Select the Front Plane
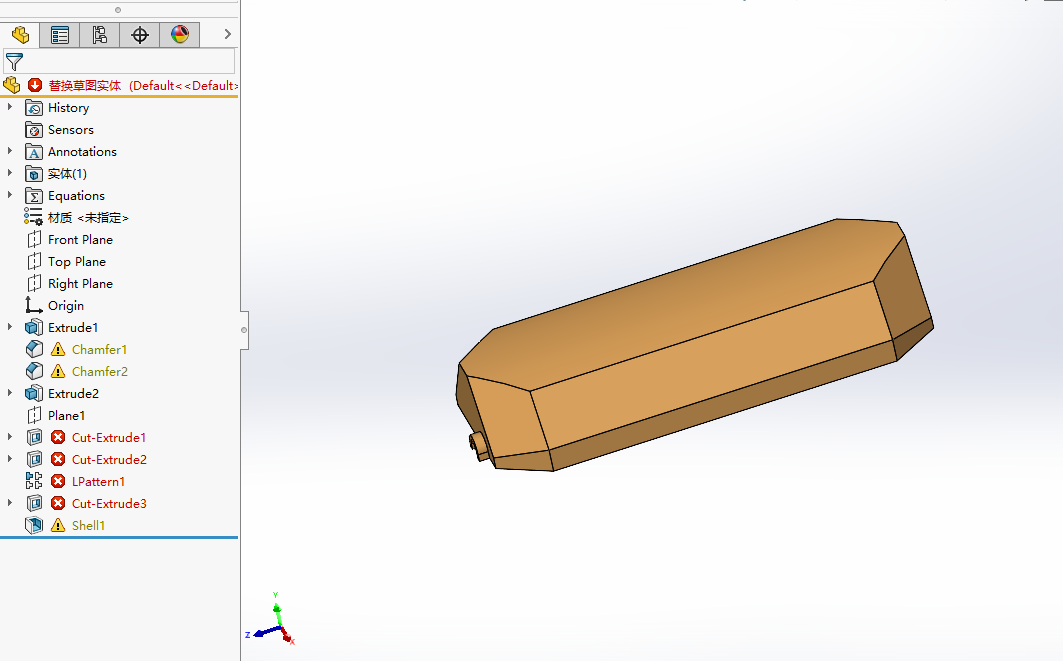Image resolution: width=1063 pixels, height=661 pixels. point(80,240)
